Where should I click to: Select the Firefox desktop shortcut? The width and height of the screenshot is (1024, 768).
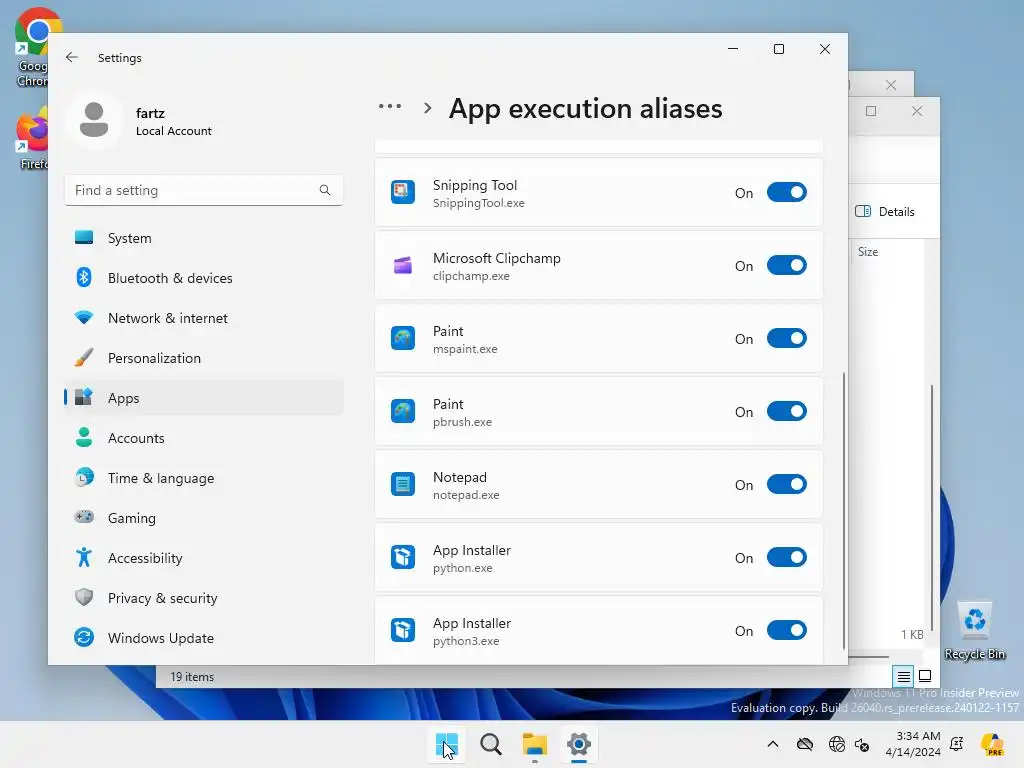coord(33,140)
